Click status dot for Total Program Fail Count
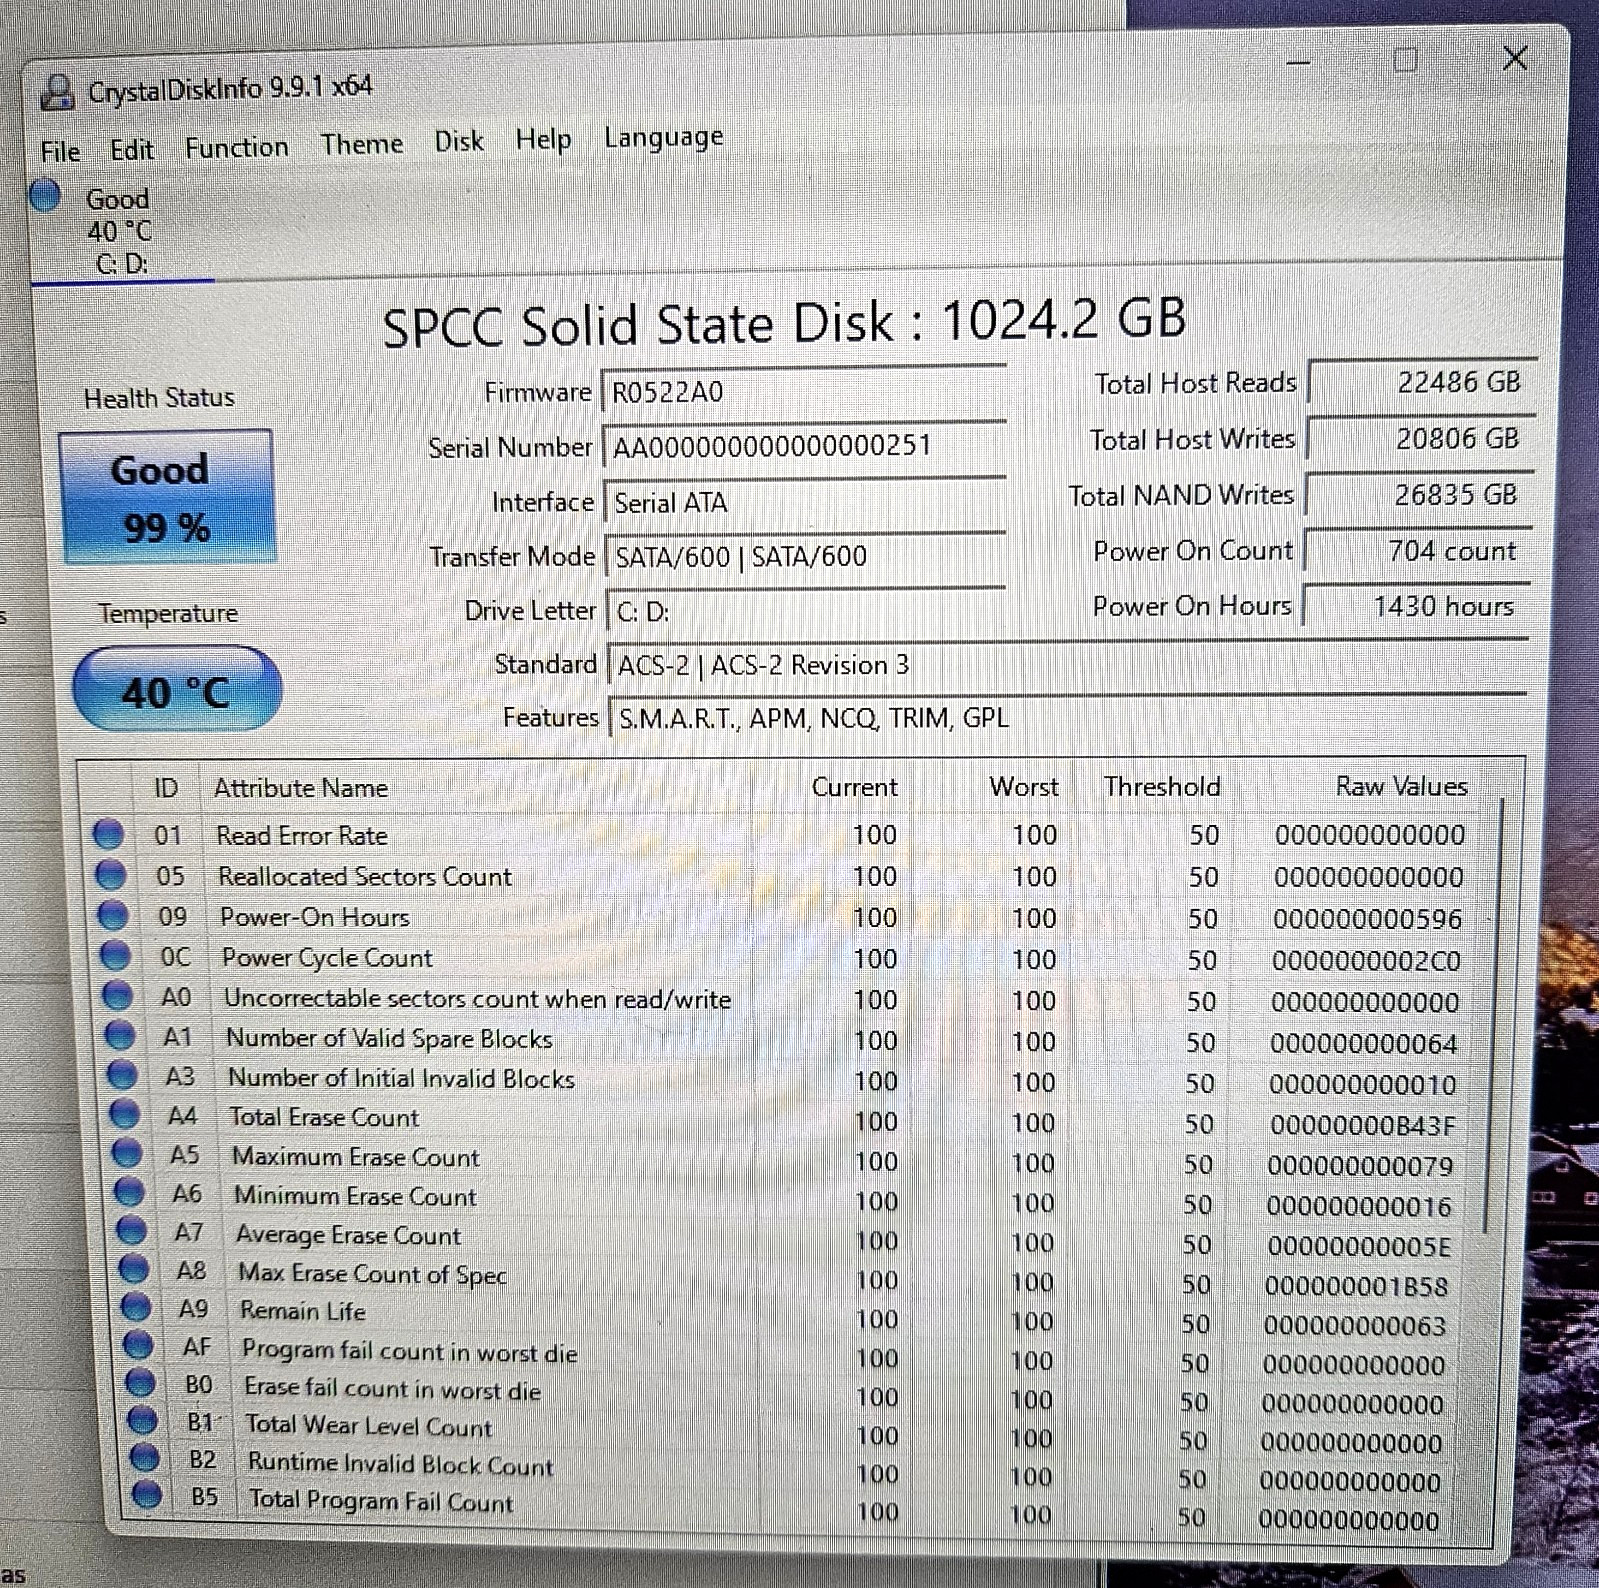 coord(146,1495)
